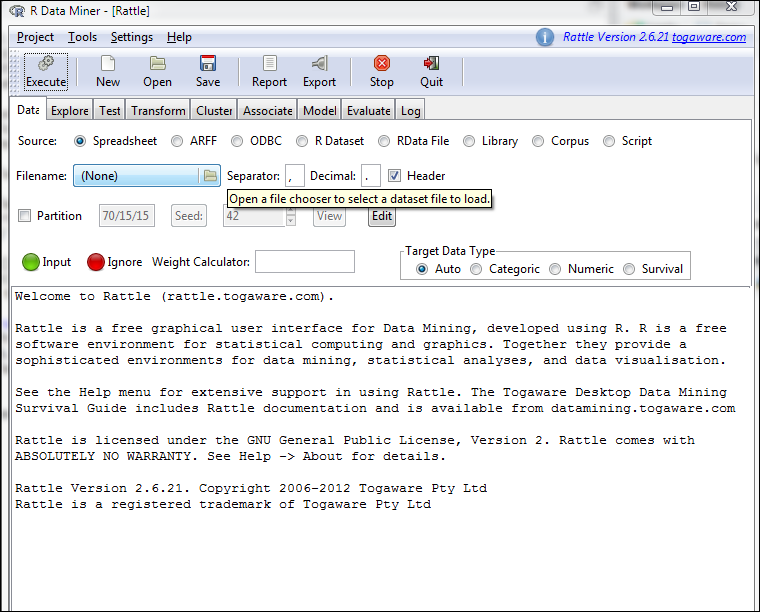The height and width of the screenshot is (612, 760).
Task: Open the togaware.com link
Action: pyautogui.click(x=709, y=37)
